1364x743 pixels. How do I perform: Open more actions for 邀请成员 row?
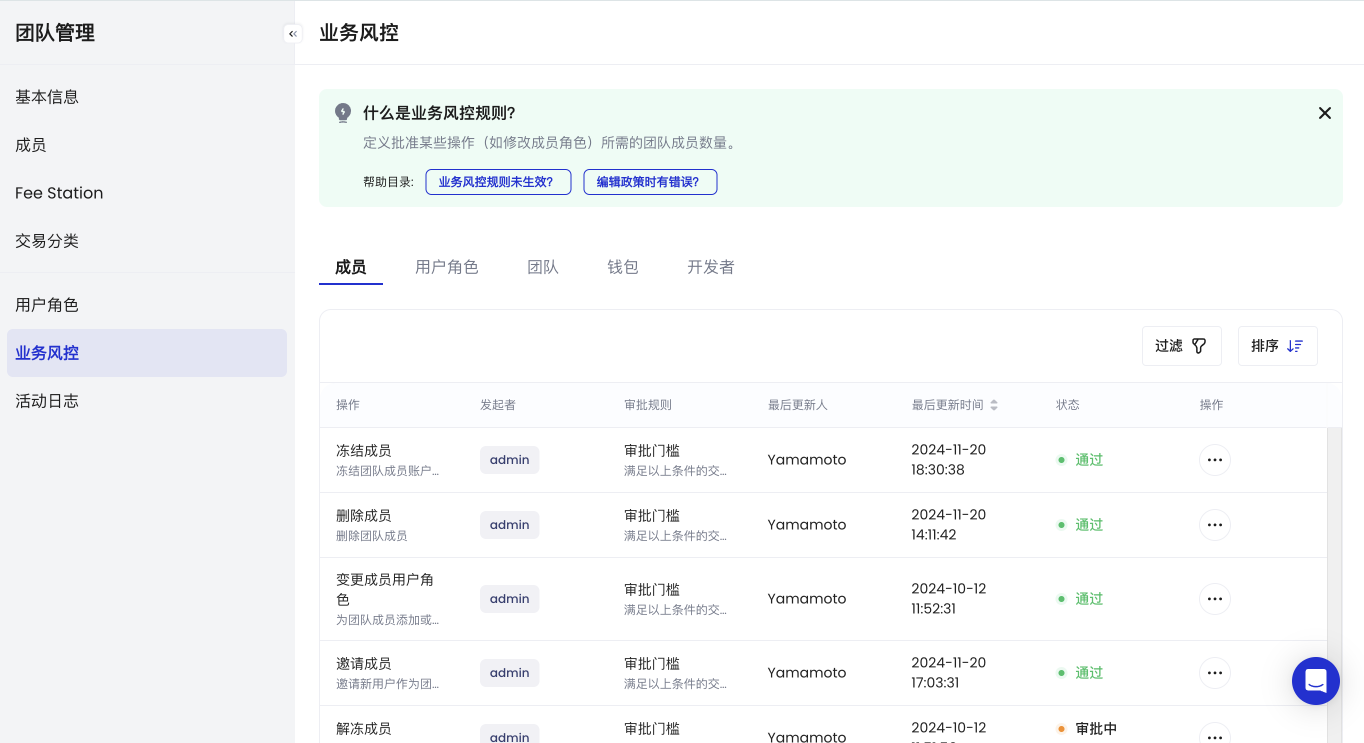(1215, 673)
